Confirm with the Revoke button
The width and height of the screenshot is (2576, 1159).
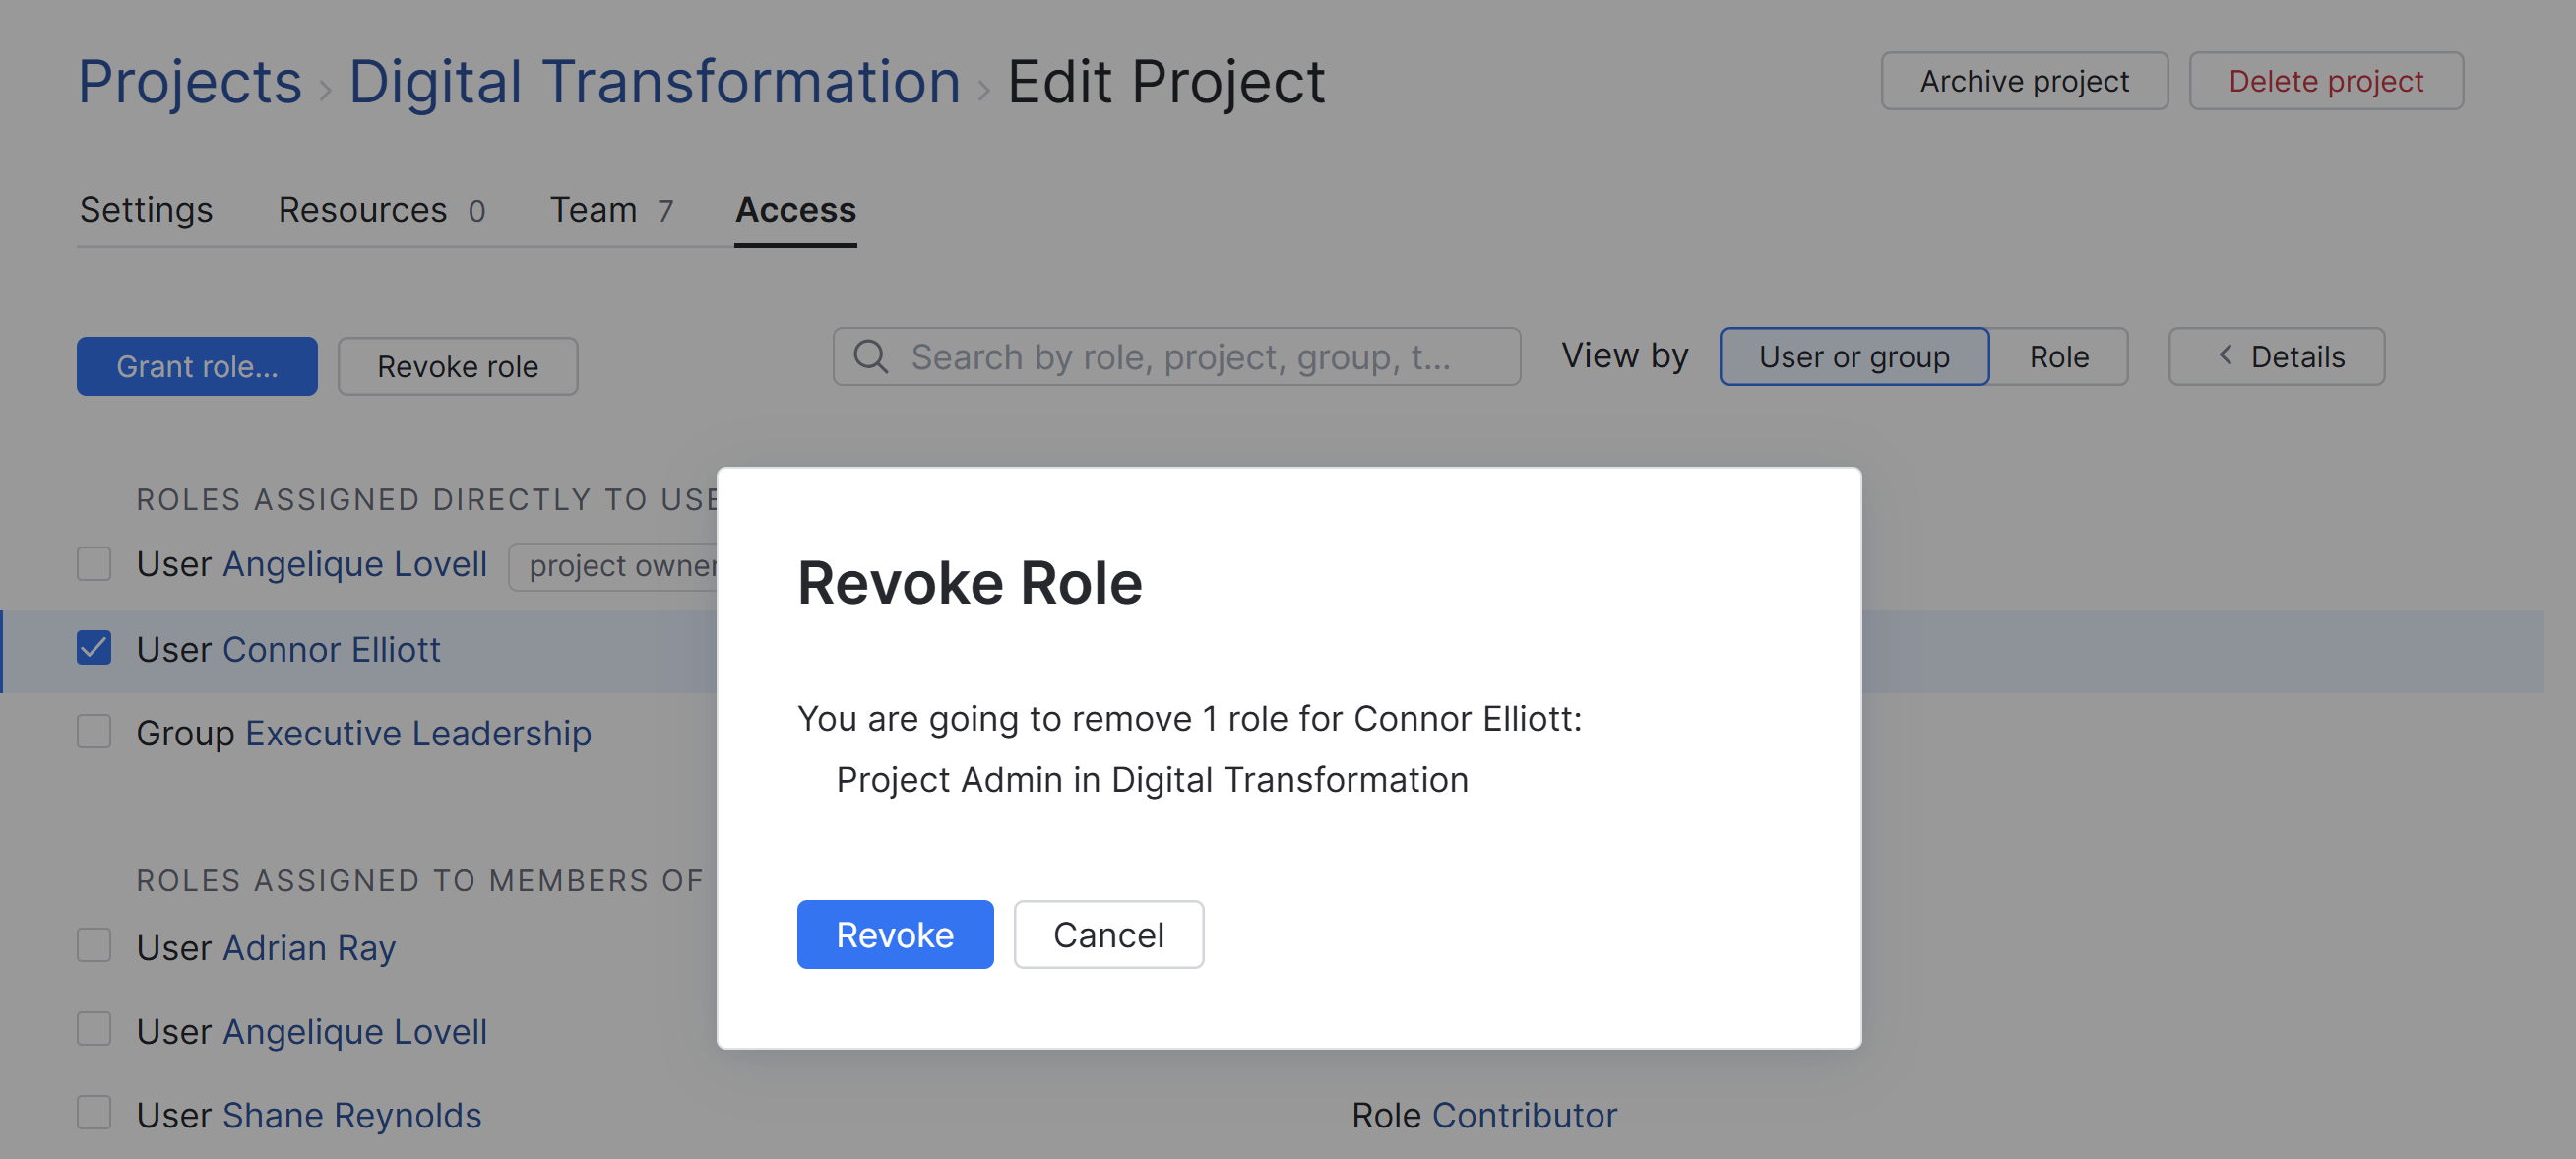pyautogui.click(x=894, y=934)
